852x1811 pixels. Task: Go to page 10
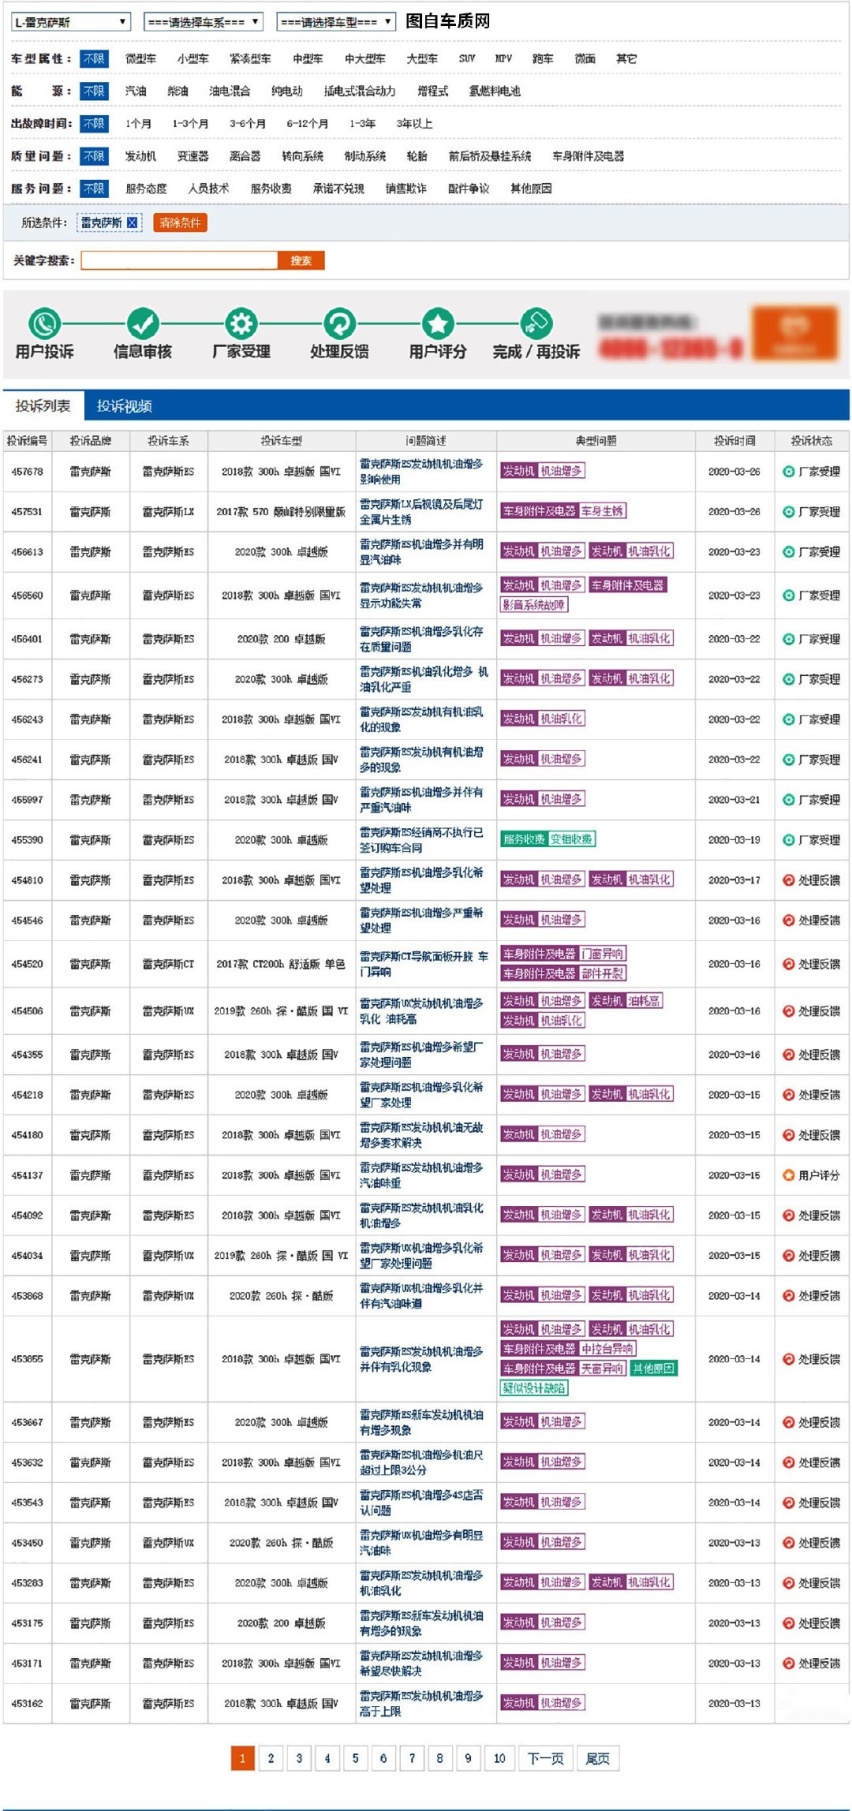[499, 1758]
